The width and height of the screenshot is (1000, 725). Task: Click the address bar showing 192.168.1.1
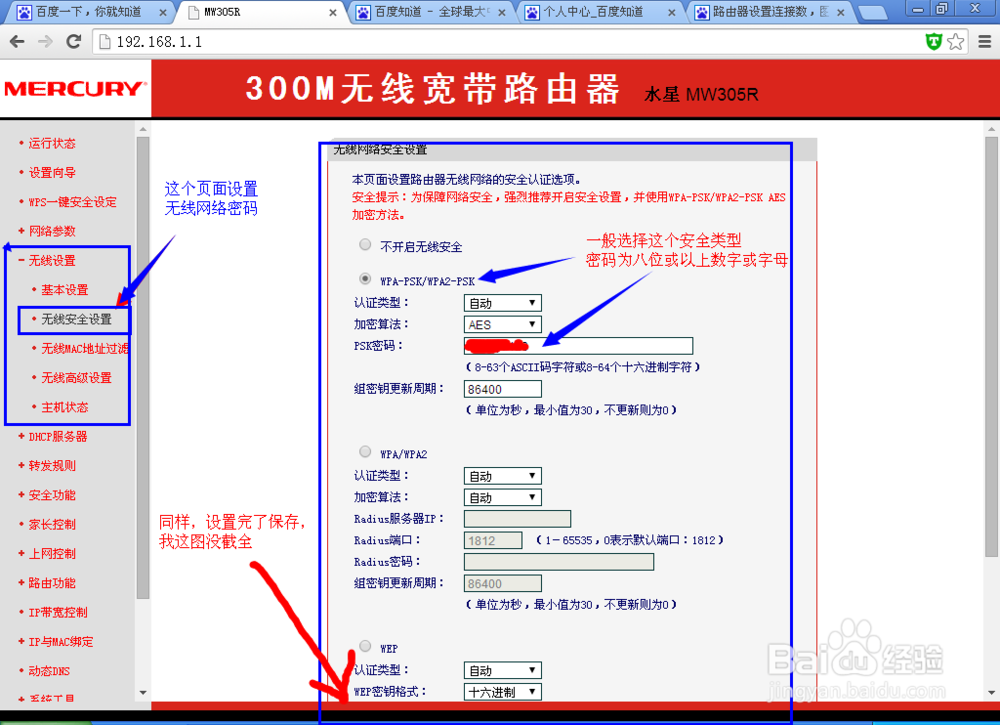(510, 42)
